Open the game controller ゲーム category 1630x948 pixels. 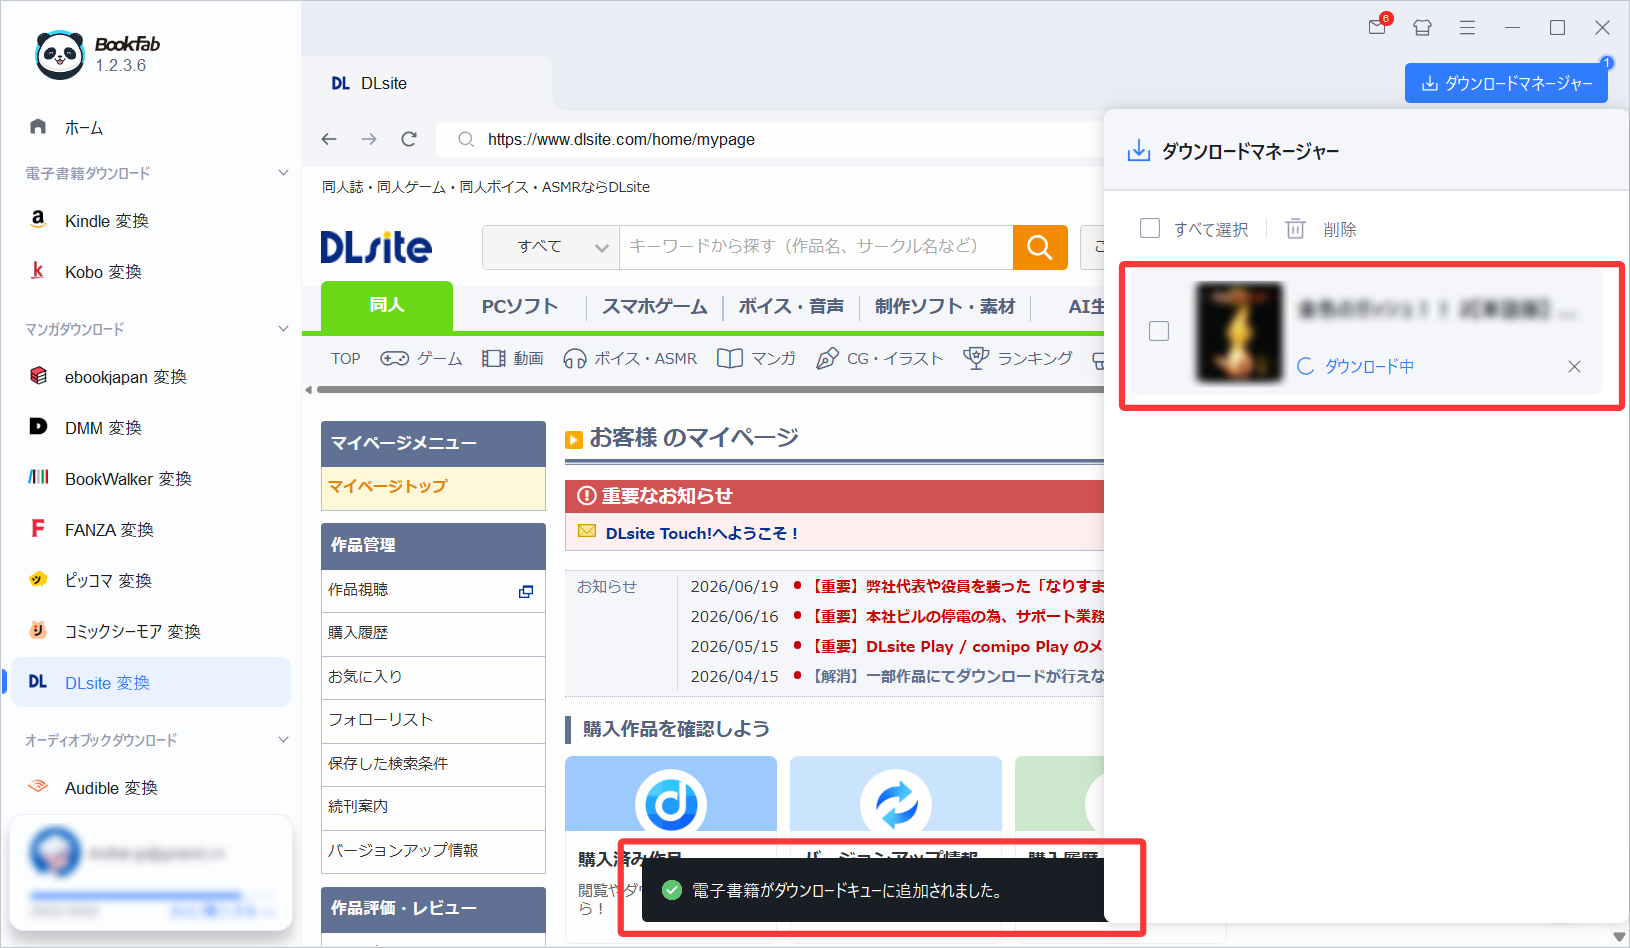click(x=421, y=358)
